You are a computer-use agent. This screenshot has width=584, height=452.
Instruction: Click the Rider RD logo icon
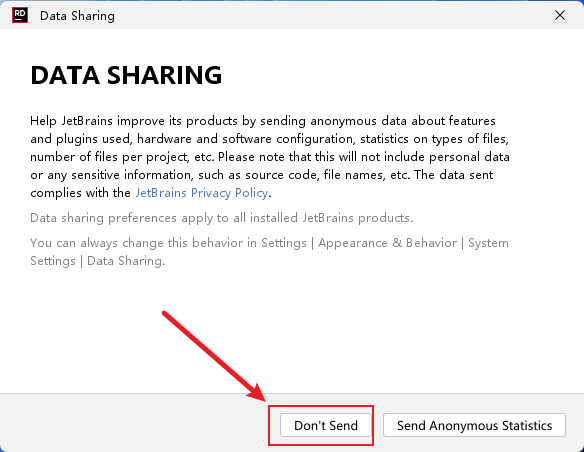coord(20,15)
